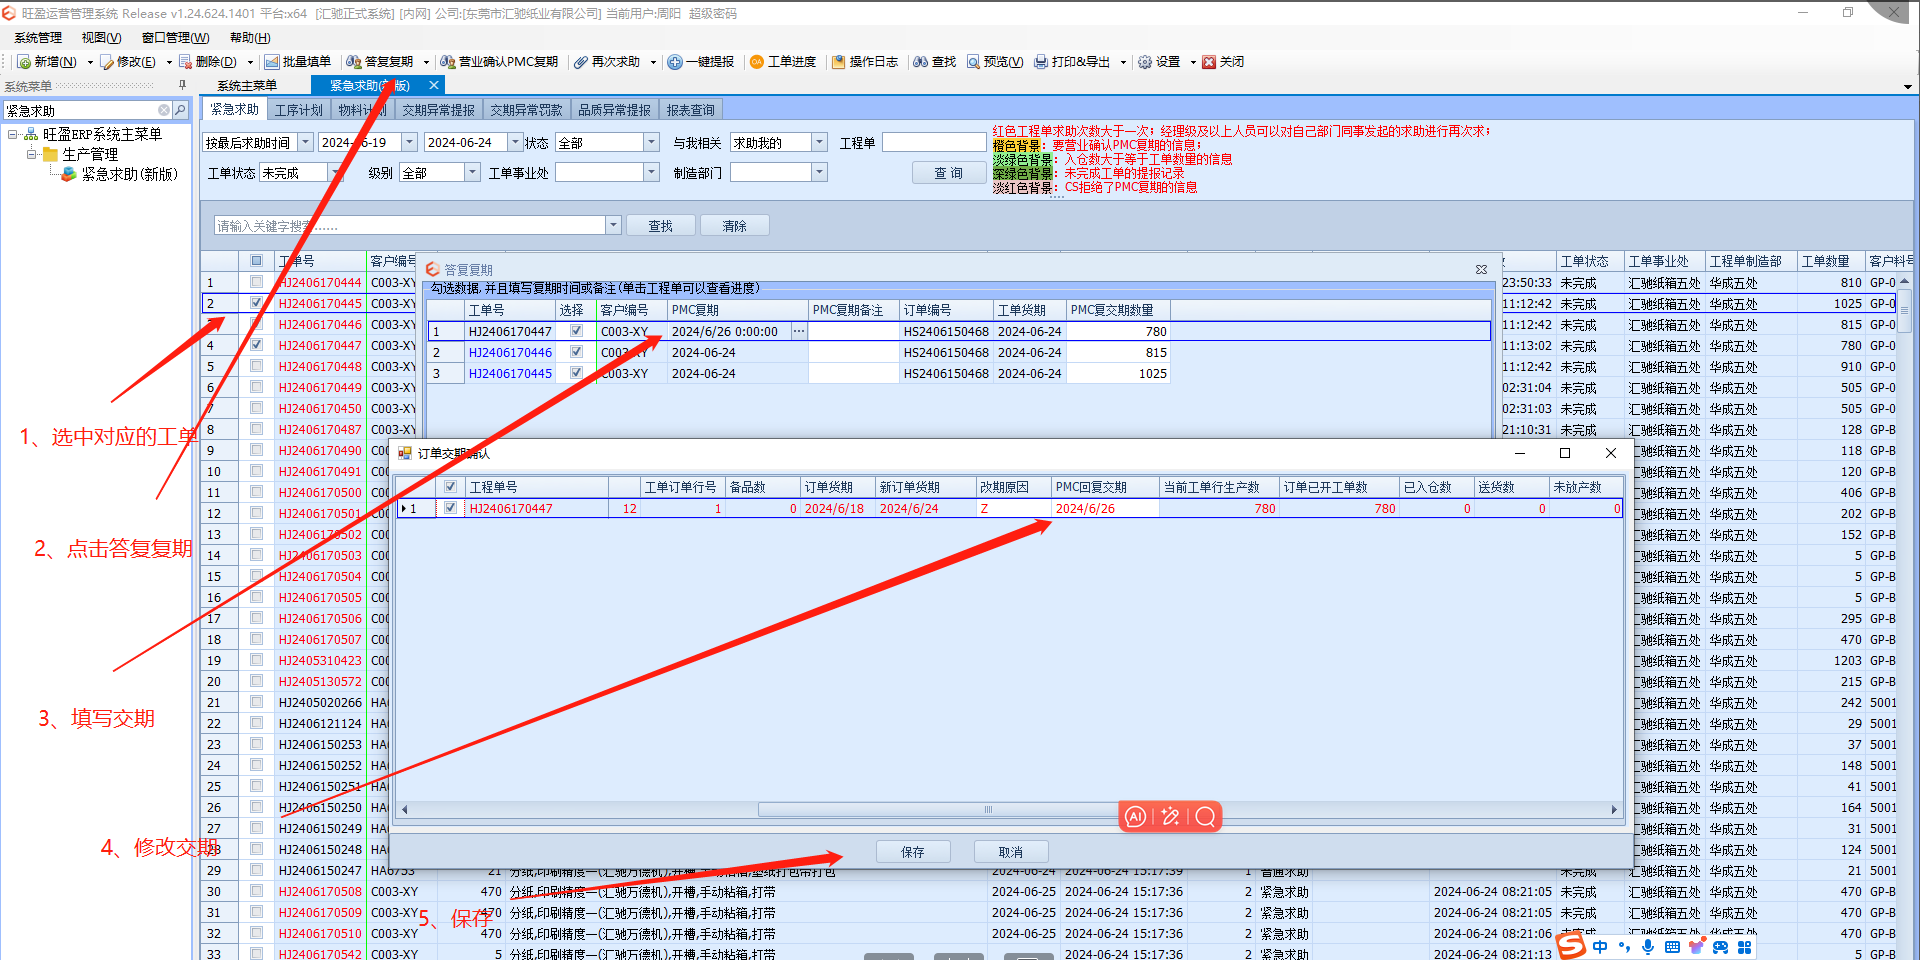Click the menu search magnifier icon
This screenshot has height=960, width=1920.
click(180, 110)
